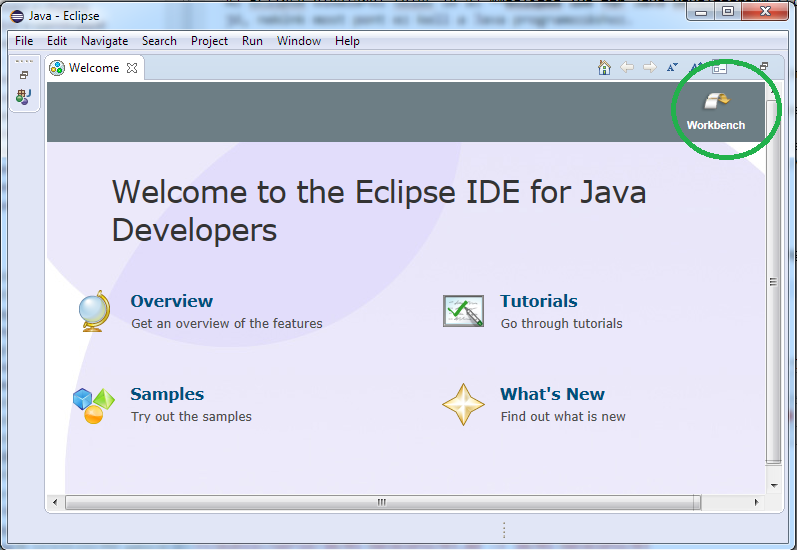The height and width of the screenshot is (550, 797).
Task: Restore the Welcome view from maximized
Action: (764, 66)
